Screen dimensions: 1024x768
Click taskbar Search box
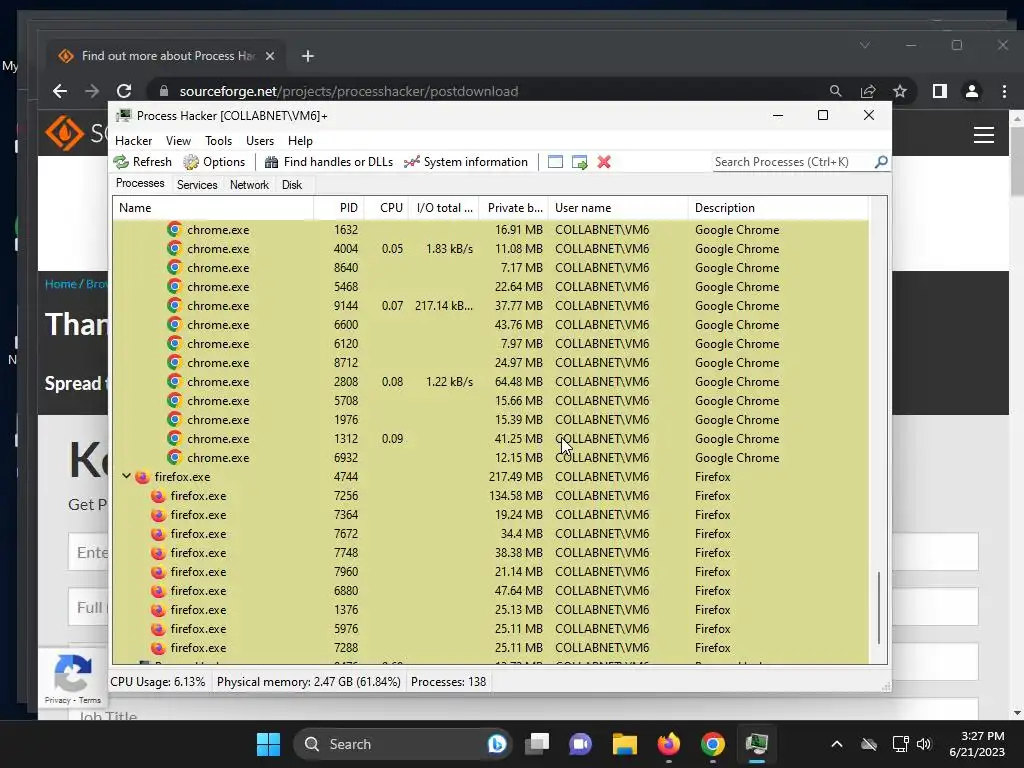tap(402, 744)
